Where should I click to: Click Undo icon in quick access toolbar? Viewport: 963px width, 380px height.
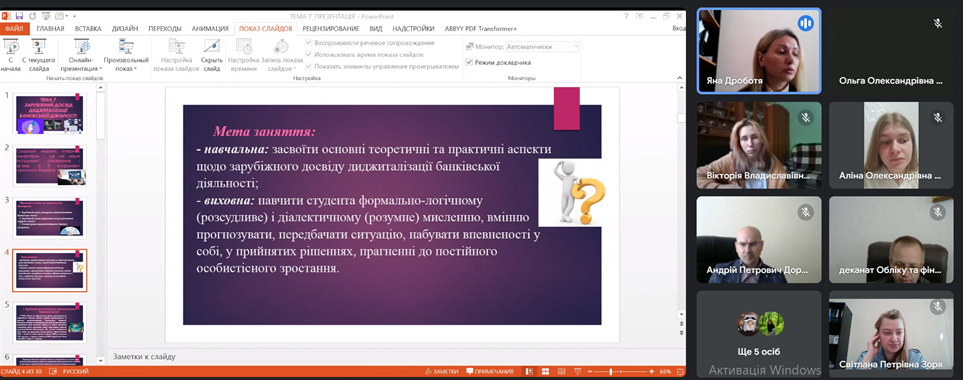[33, 15]
